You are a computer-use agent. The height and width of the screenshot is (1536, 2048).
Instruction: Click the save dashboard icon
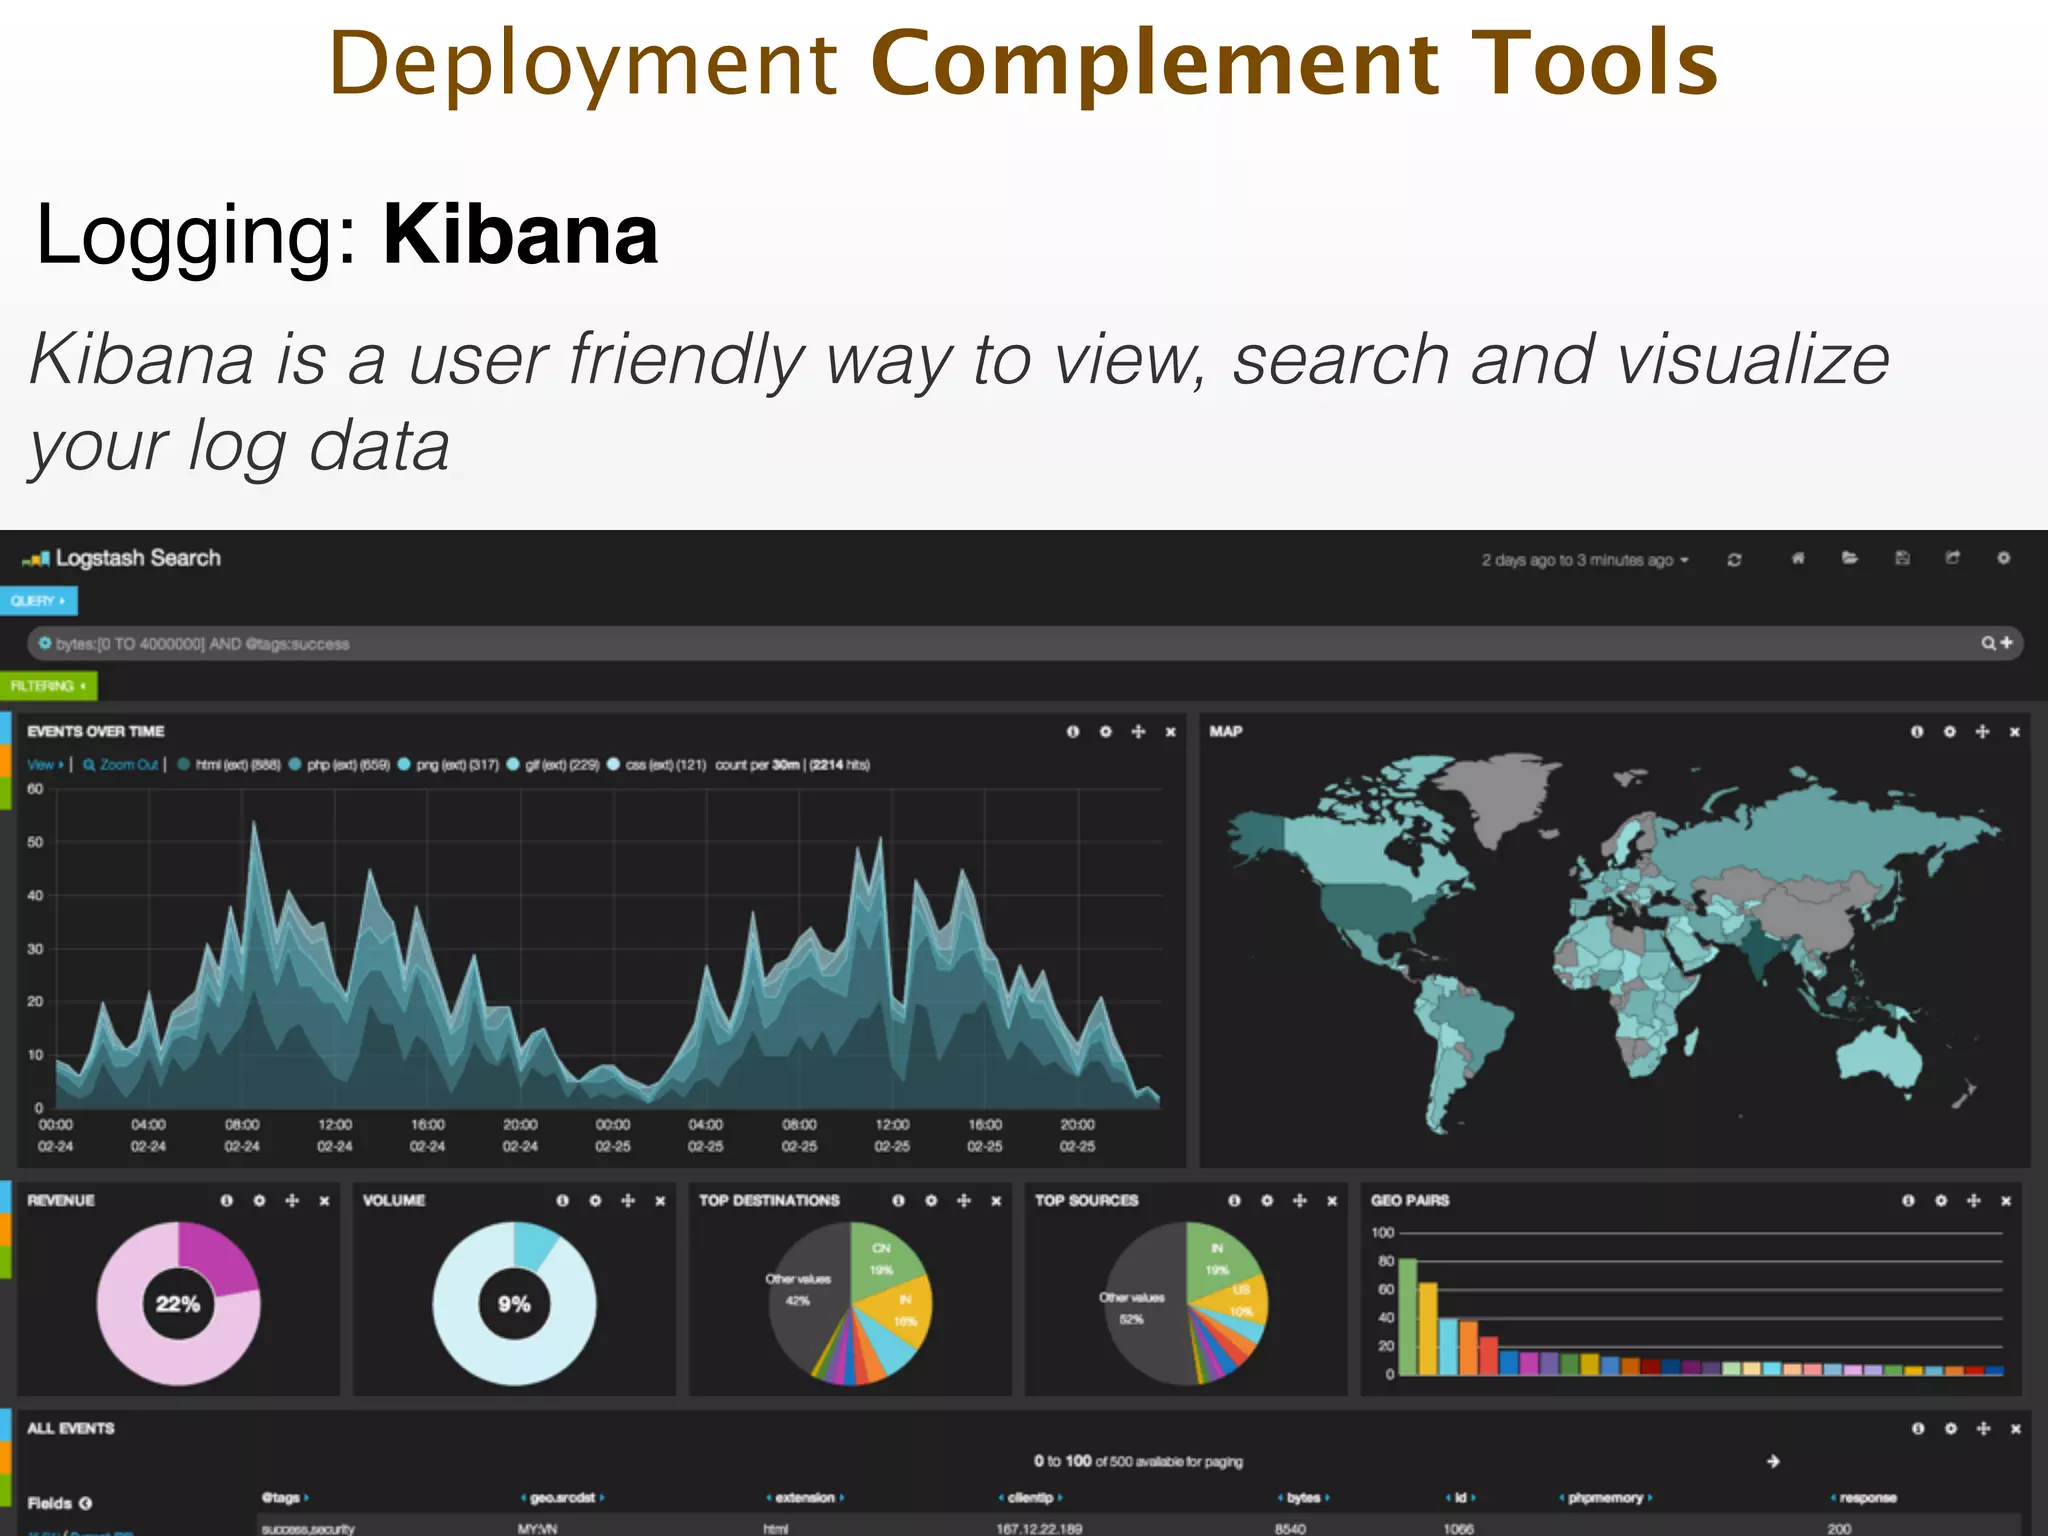pos(1902,558)
